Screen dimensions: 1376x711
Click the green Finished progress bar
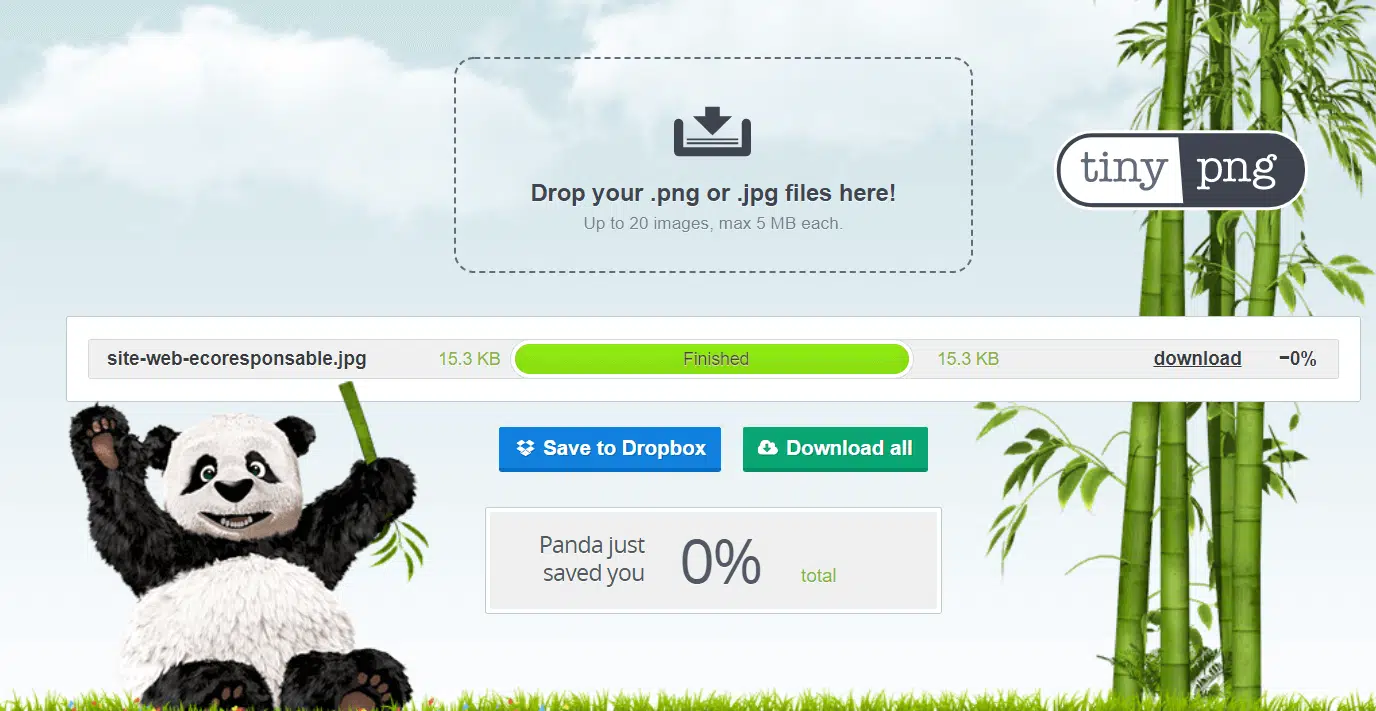coord(712,359)
